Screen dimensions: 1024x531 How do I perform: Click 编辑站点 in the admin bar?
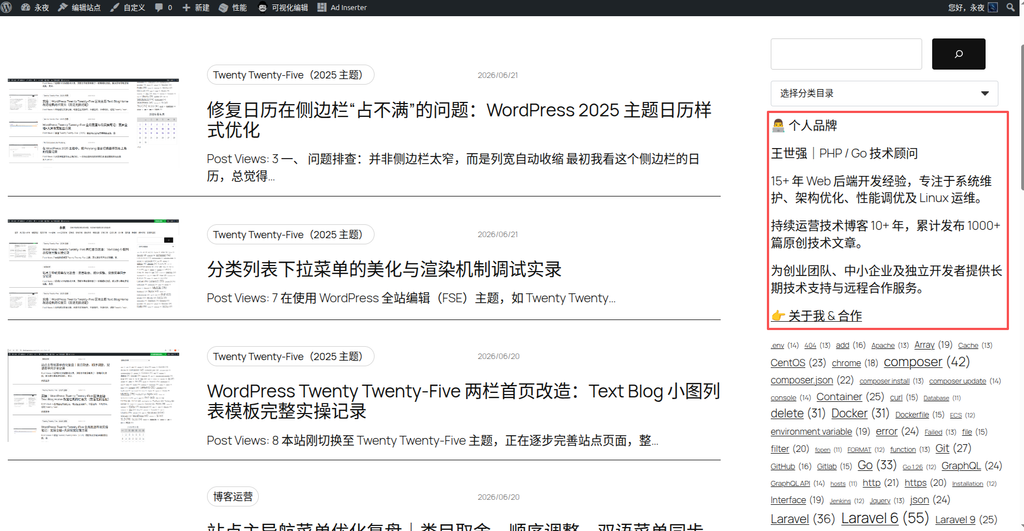pyautogui.click(x=80, y=7)
